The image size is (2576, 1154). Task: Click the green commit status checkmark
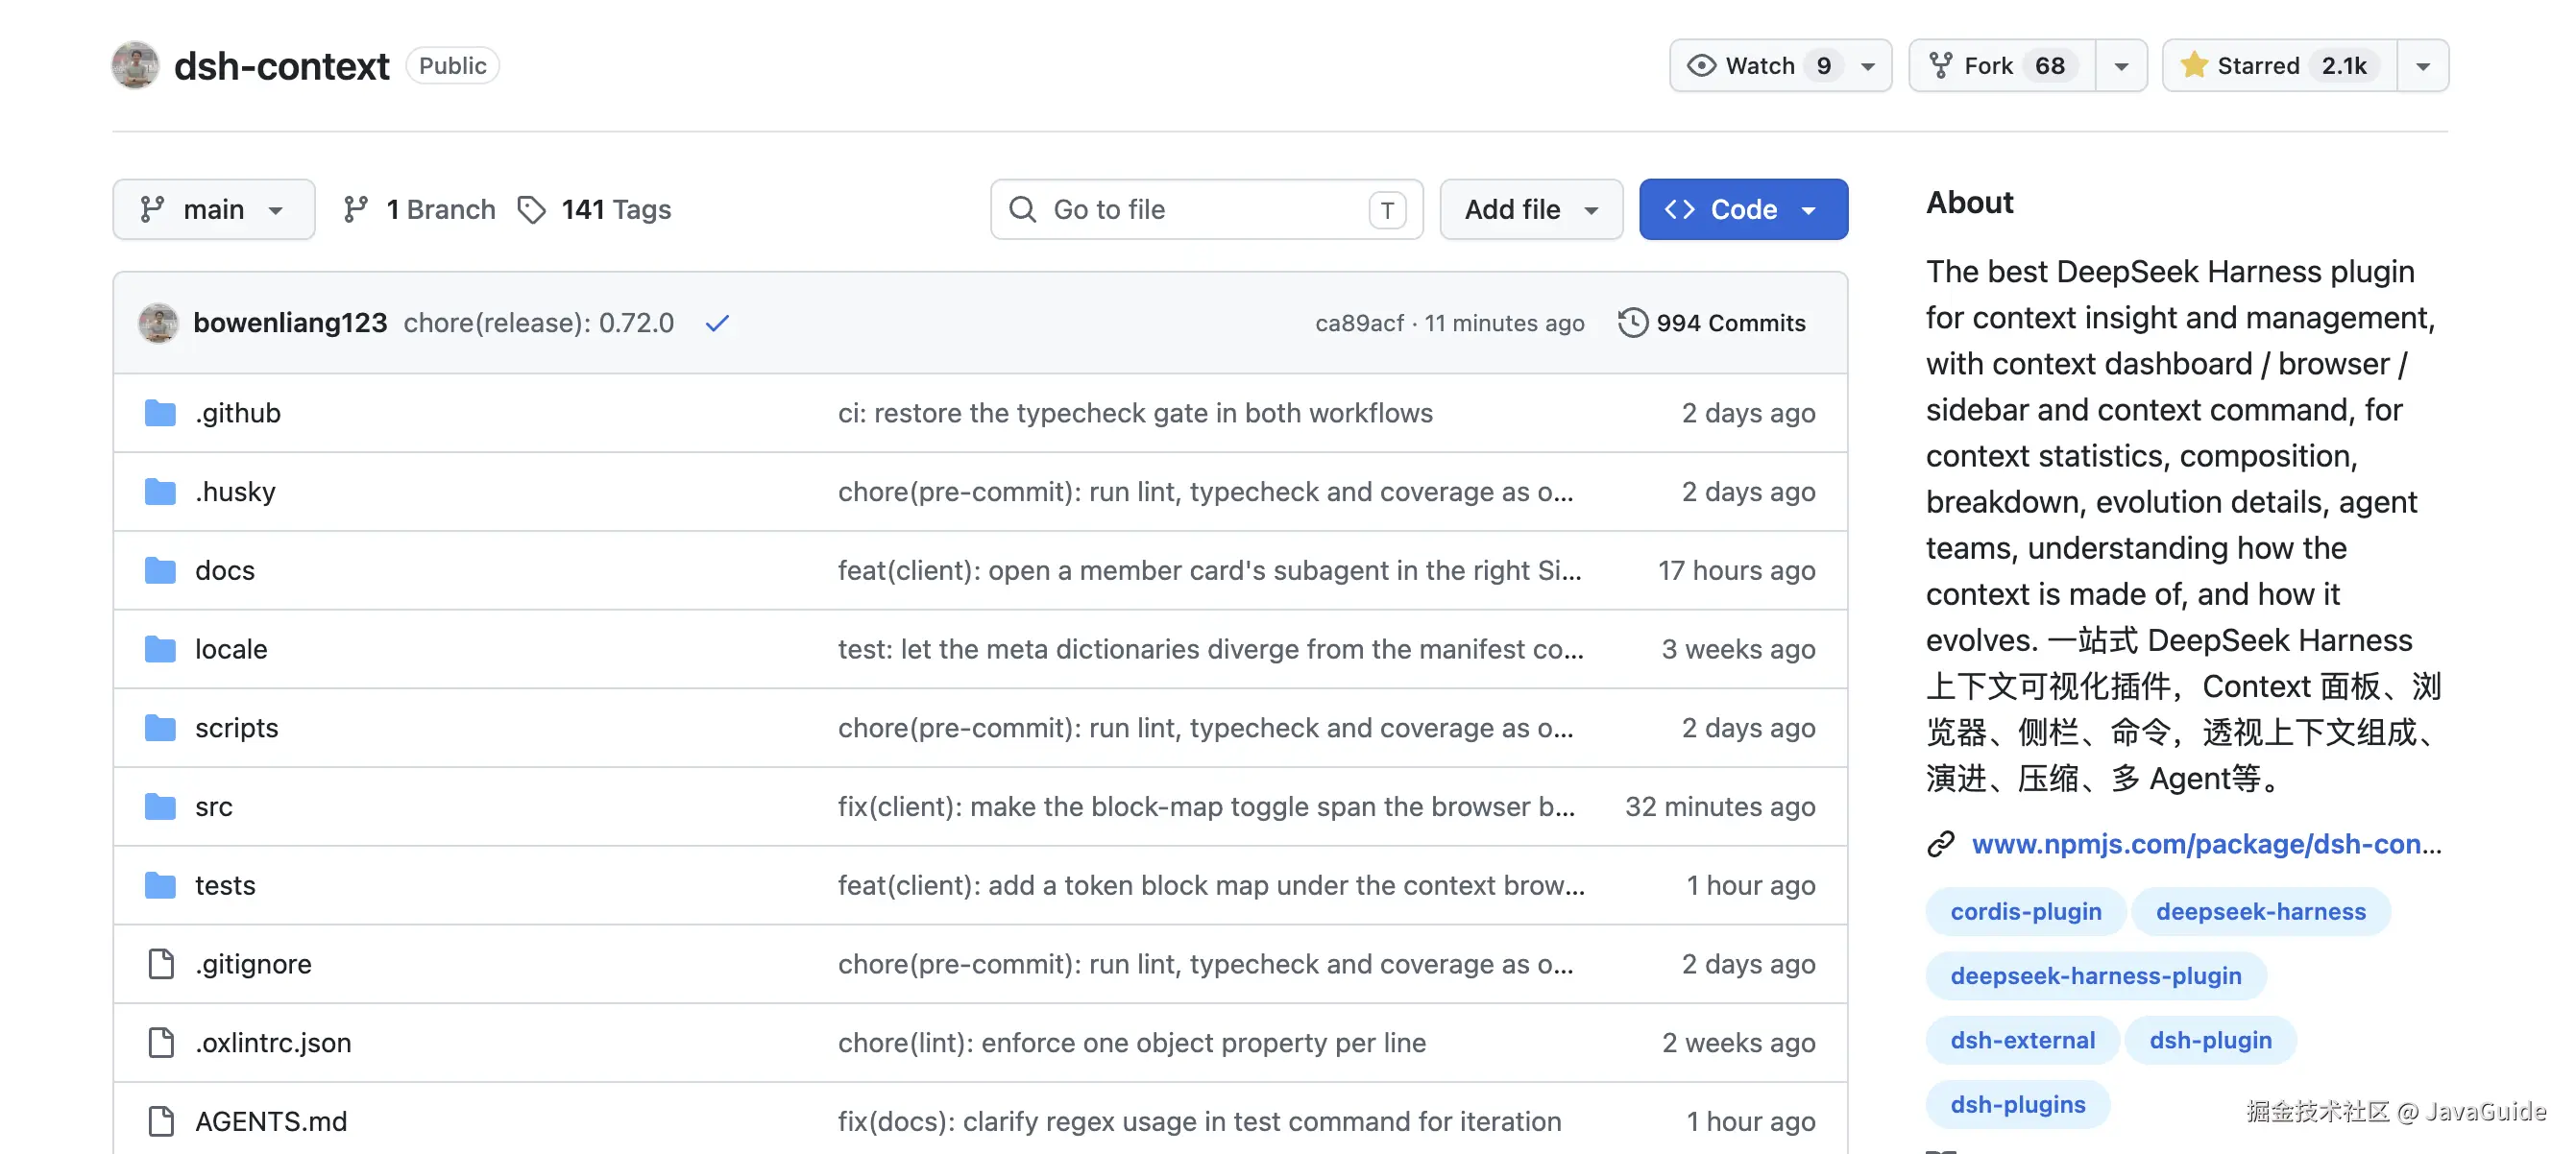tap(717, 323)
